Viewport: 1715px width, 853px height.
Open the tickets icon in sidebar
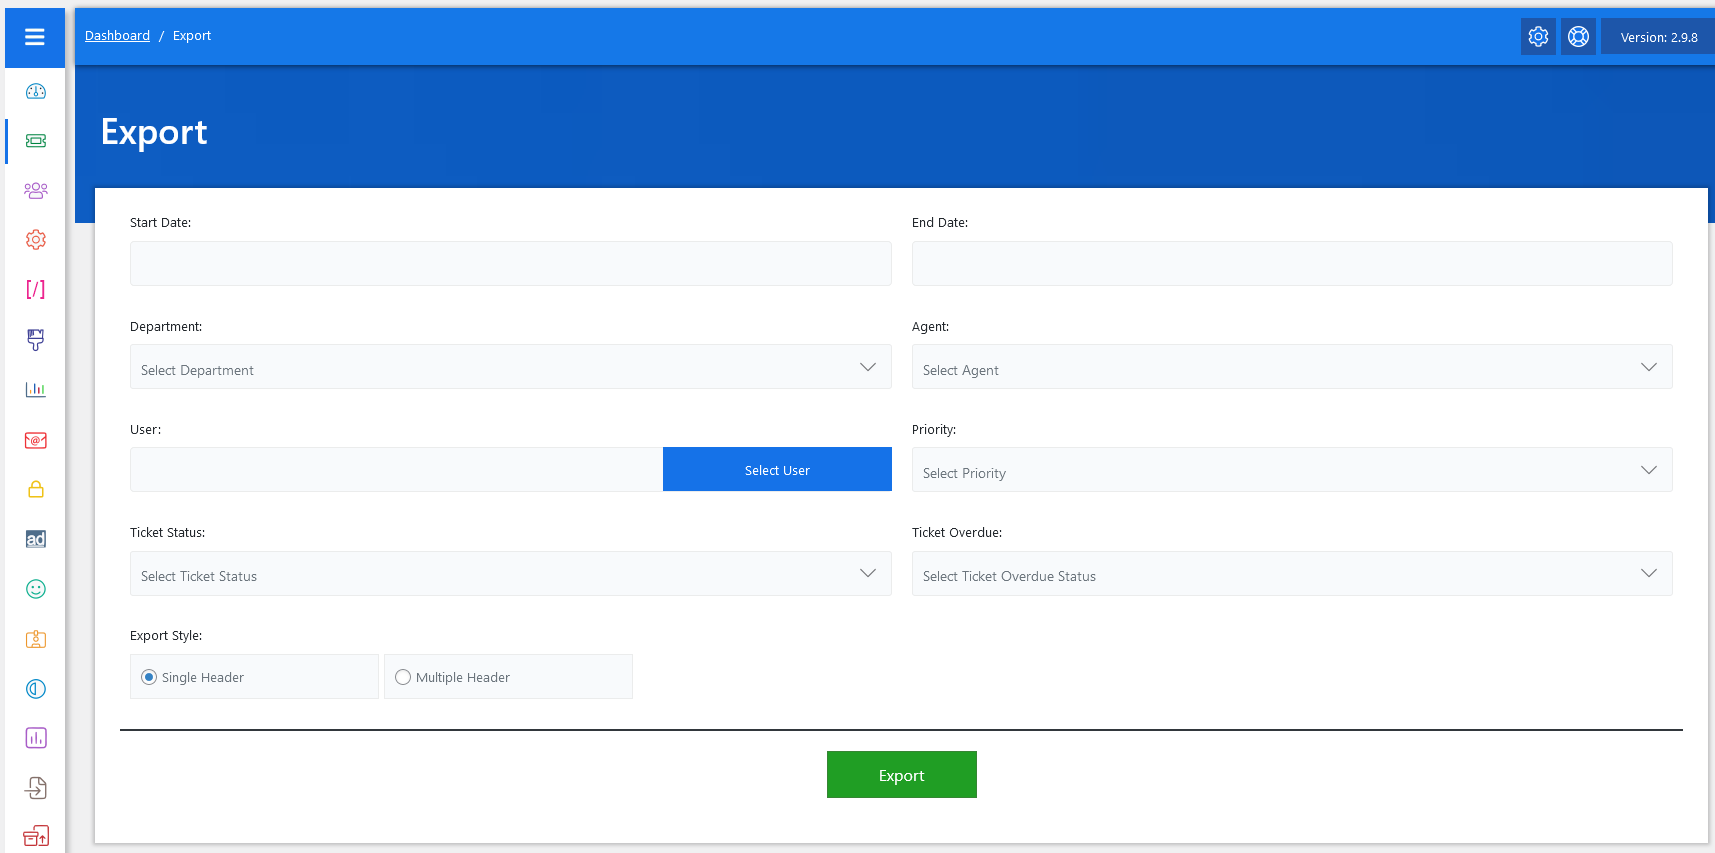[36, 141]
